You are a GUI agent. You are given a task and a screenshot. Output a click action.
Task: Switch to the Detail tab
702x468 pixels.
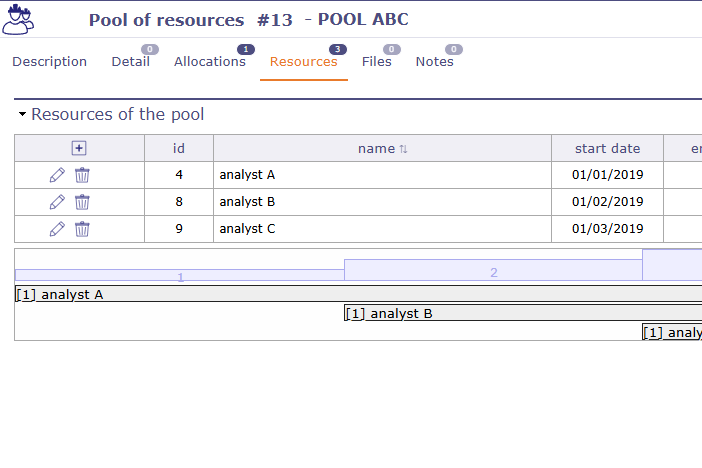(131, 62)
